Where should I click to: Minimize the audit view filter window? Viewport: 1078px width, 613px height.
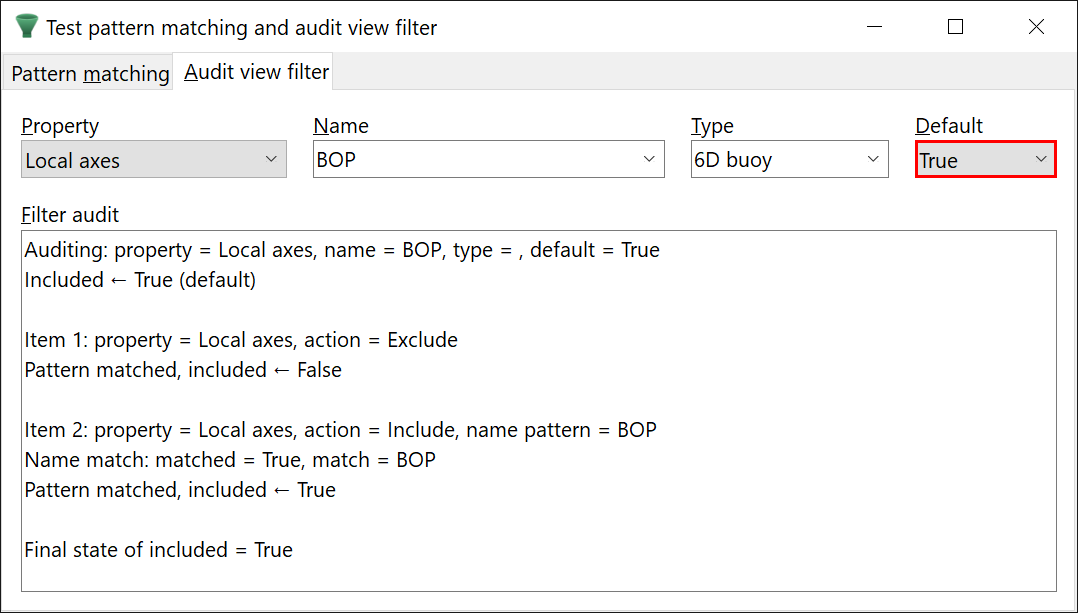tap(873, 27)
